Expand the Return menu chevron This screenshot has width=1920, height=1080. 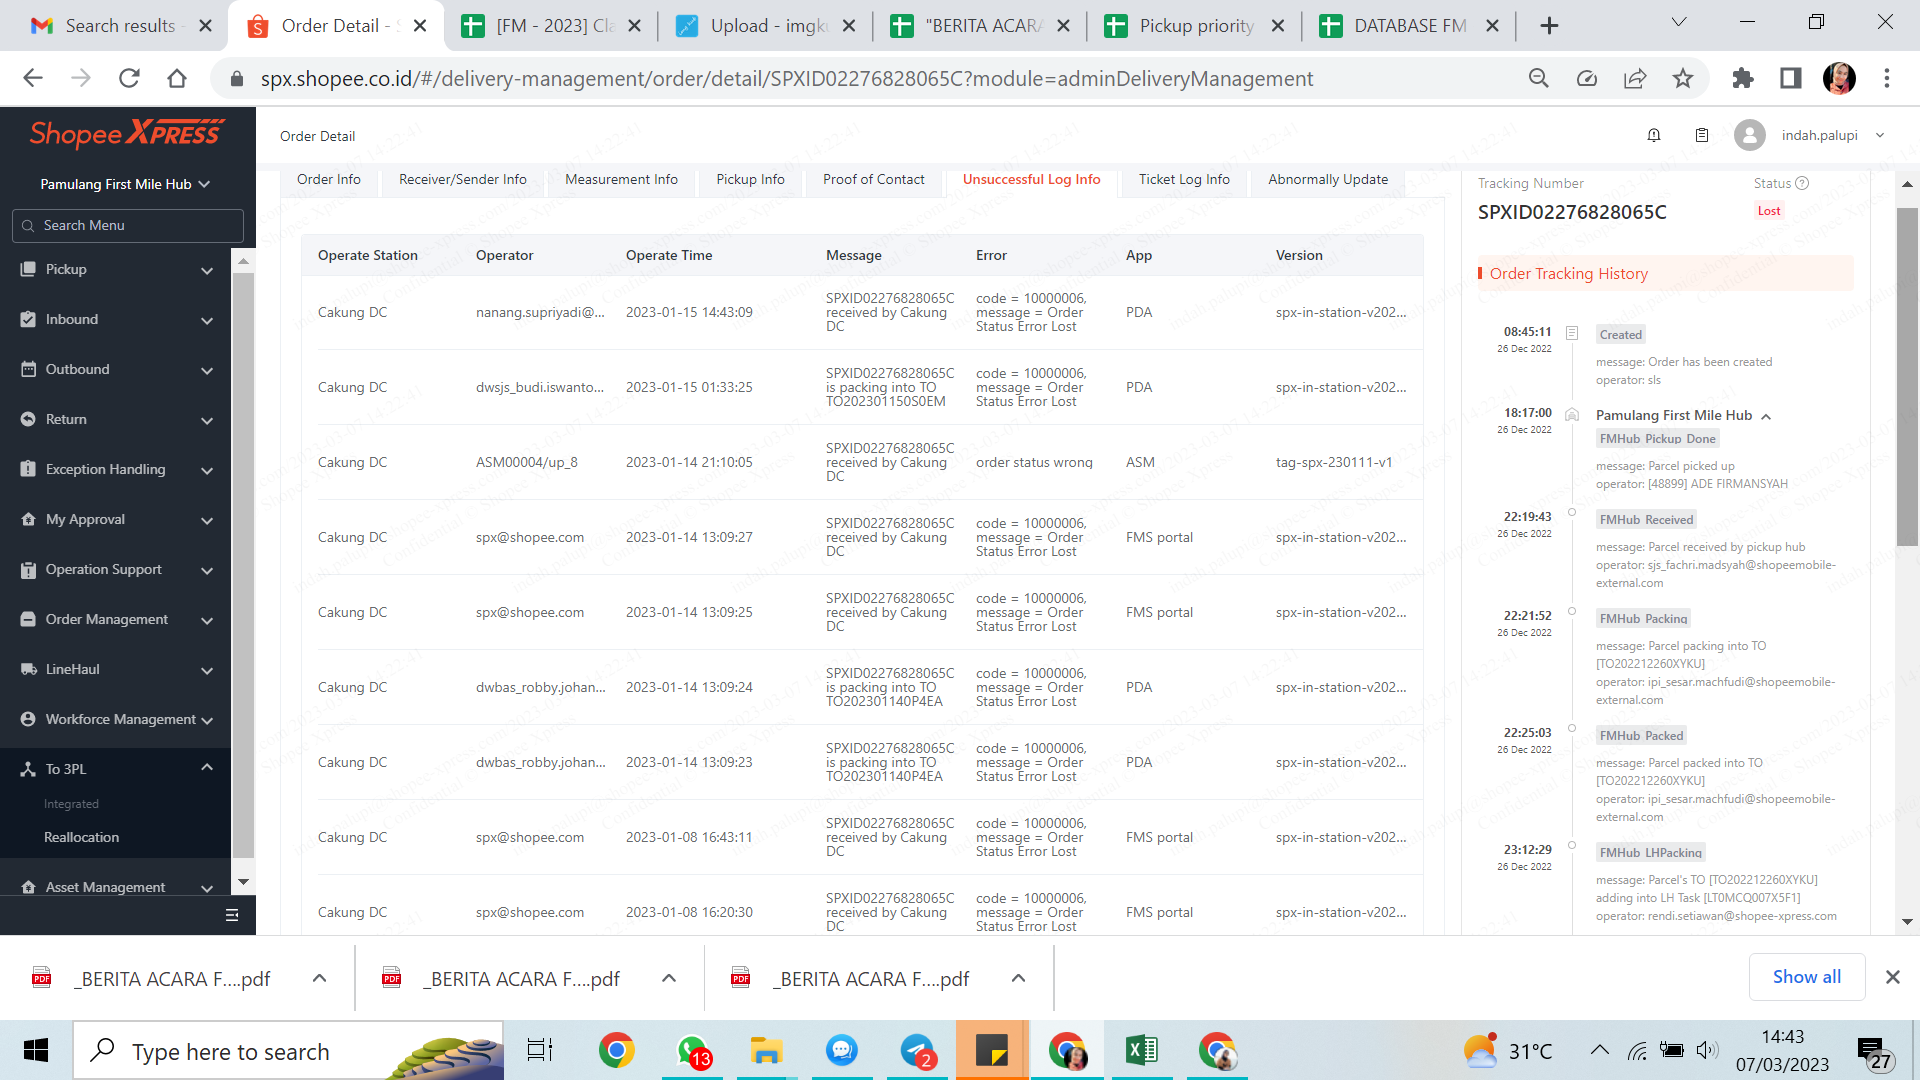207,420
